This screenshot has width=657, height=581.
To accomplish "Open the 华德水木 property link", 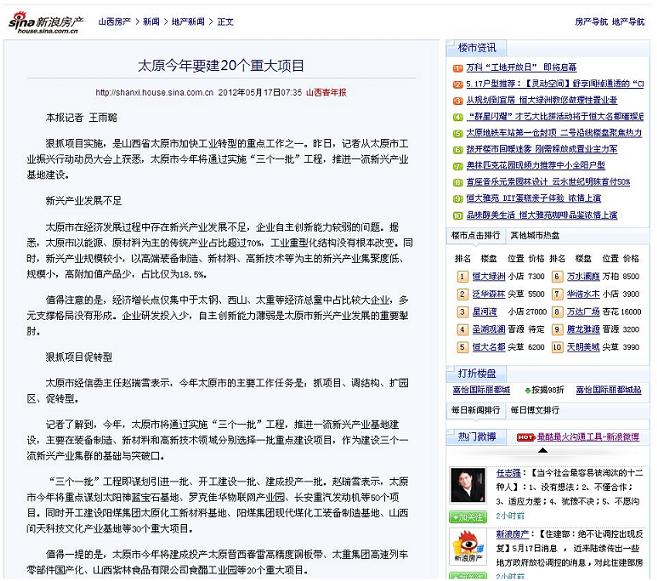I will 583,294.
